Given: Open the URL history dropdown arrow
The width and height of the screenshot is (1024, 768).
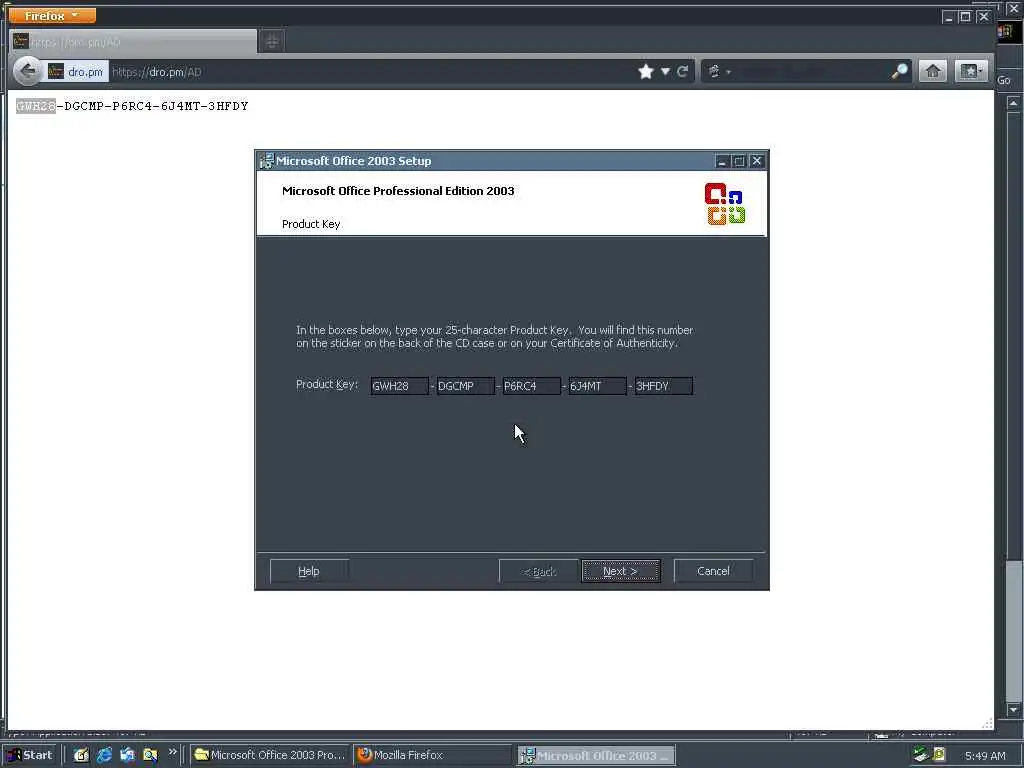Looking at the screenshot, I should pos(665,71).
